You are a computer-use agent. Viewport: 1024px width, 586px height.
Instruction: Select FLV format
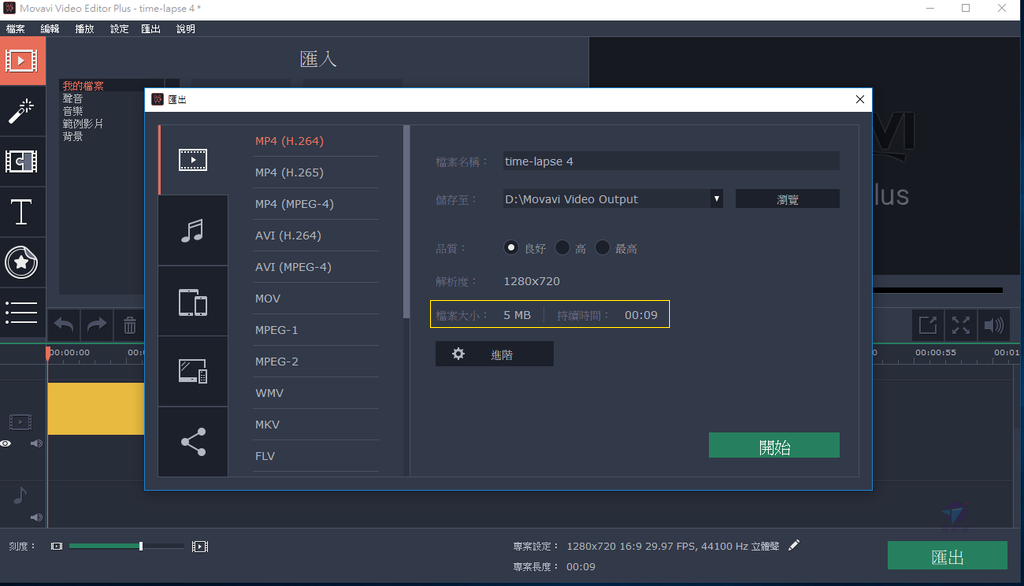coord(264,456)
